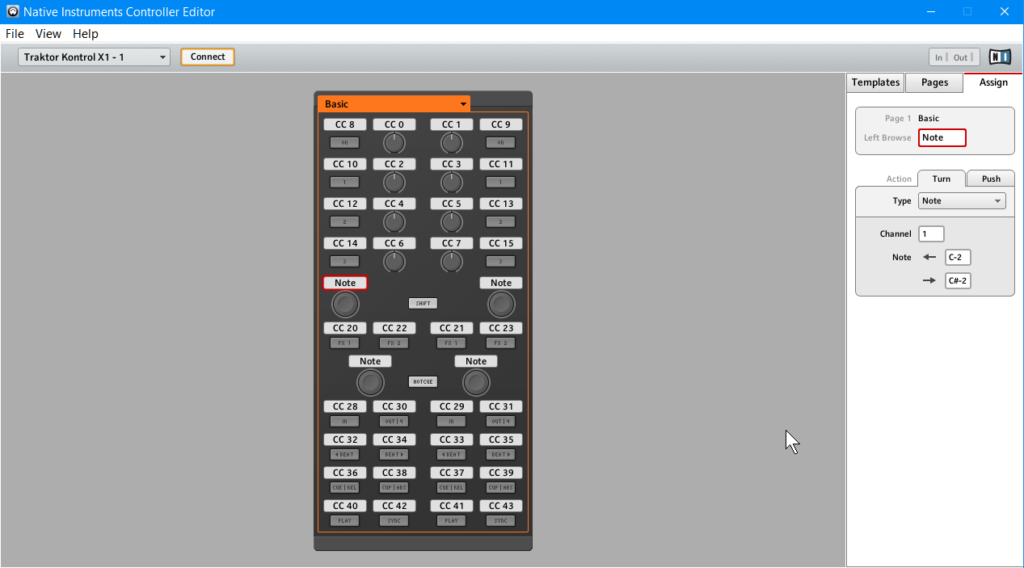Toggle the 3 button under CC 14

(345, 261)
